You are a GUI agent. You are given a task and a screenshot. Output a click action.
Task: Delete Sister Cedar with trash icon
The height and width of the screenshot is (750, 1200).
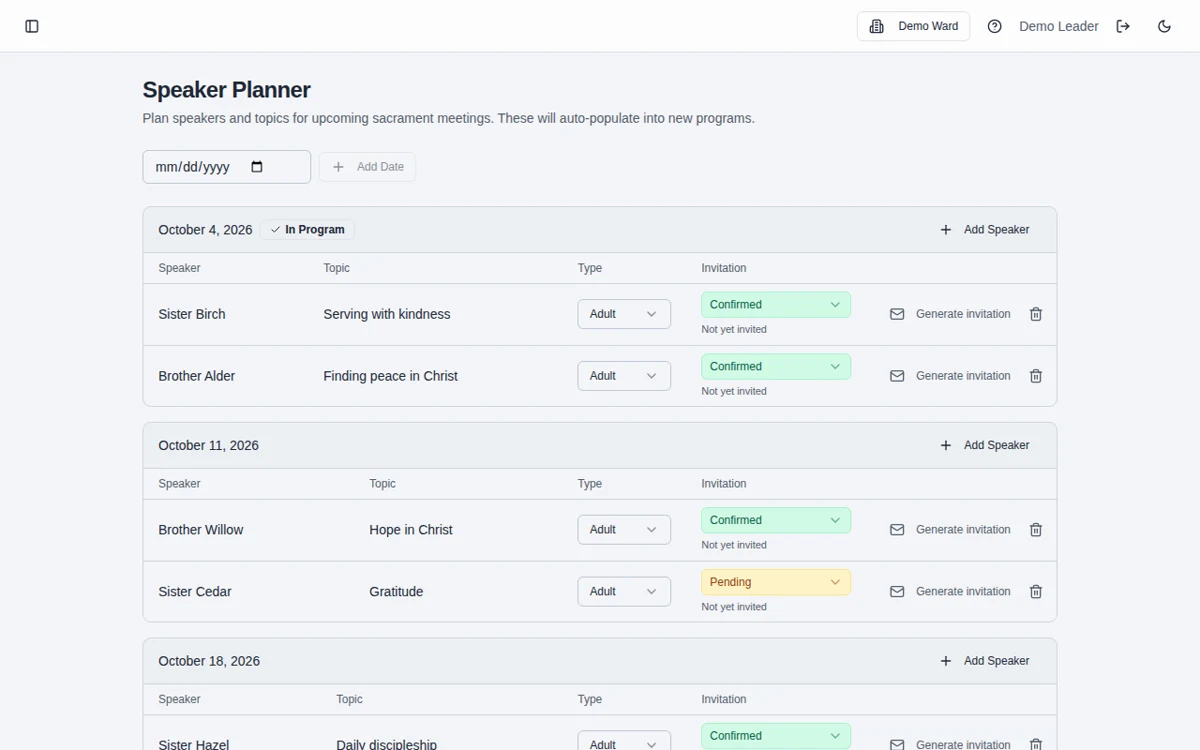pyautogui.click(x=1036, y=592)
